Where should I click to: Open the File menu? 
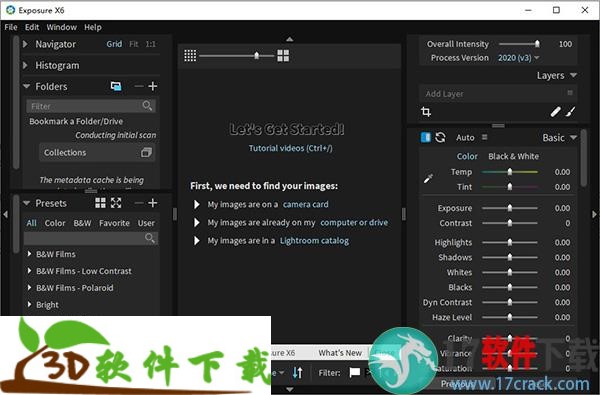(11, 27)
